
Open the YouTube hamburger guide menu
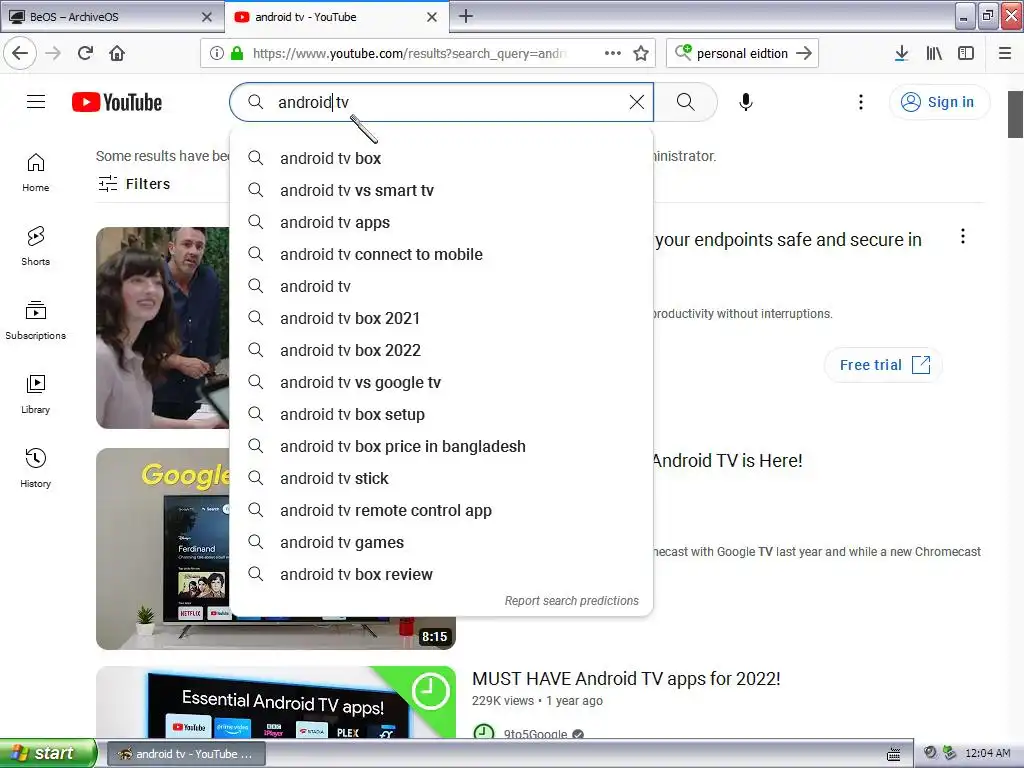coord(36,102)
